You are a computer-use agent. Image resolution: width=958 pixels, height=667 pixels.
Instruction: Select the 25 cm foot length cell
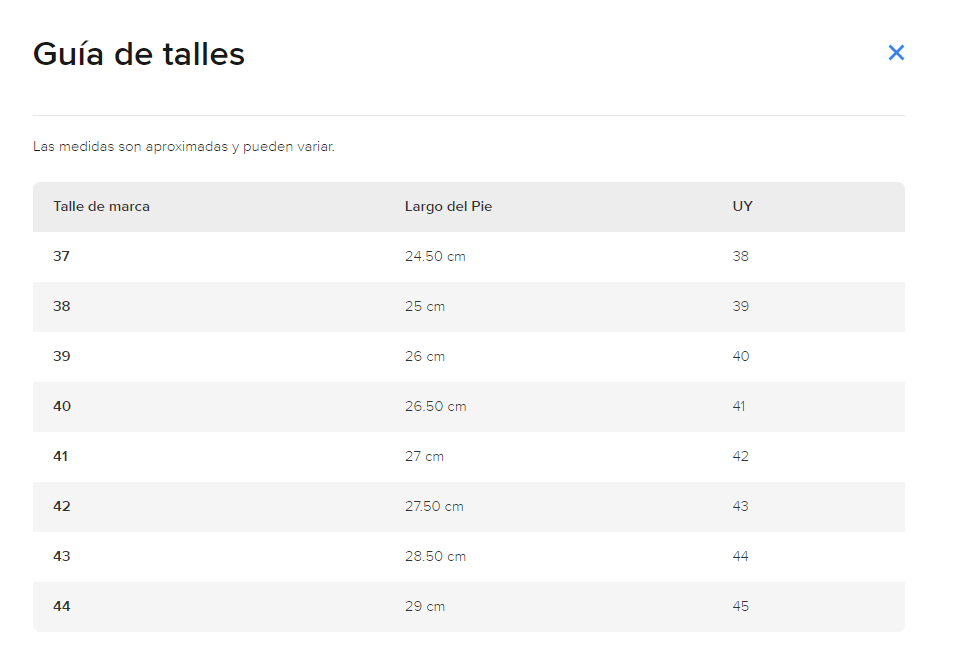coord(425,307)
